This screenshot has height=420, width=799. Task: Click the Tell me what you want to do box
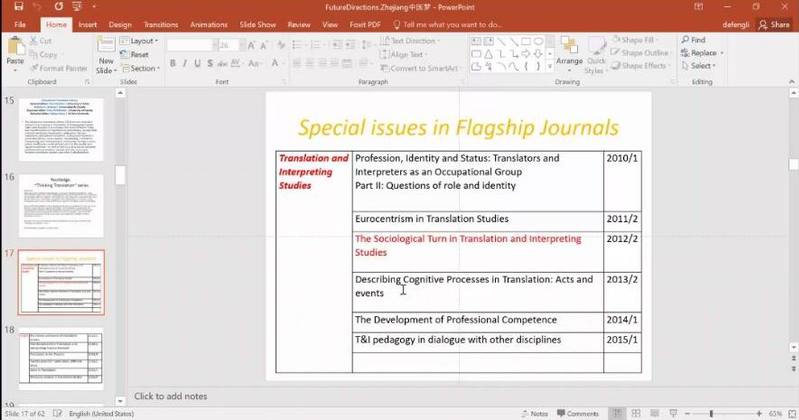(x=447, y=24)
